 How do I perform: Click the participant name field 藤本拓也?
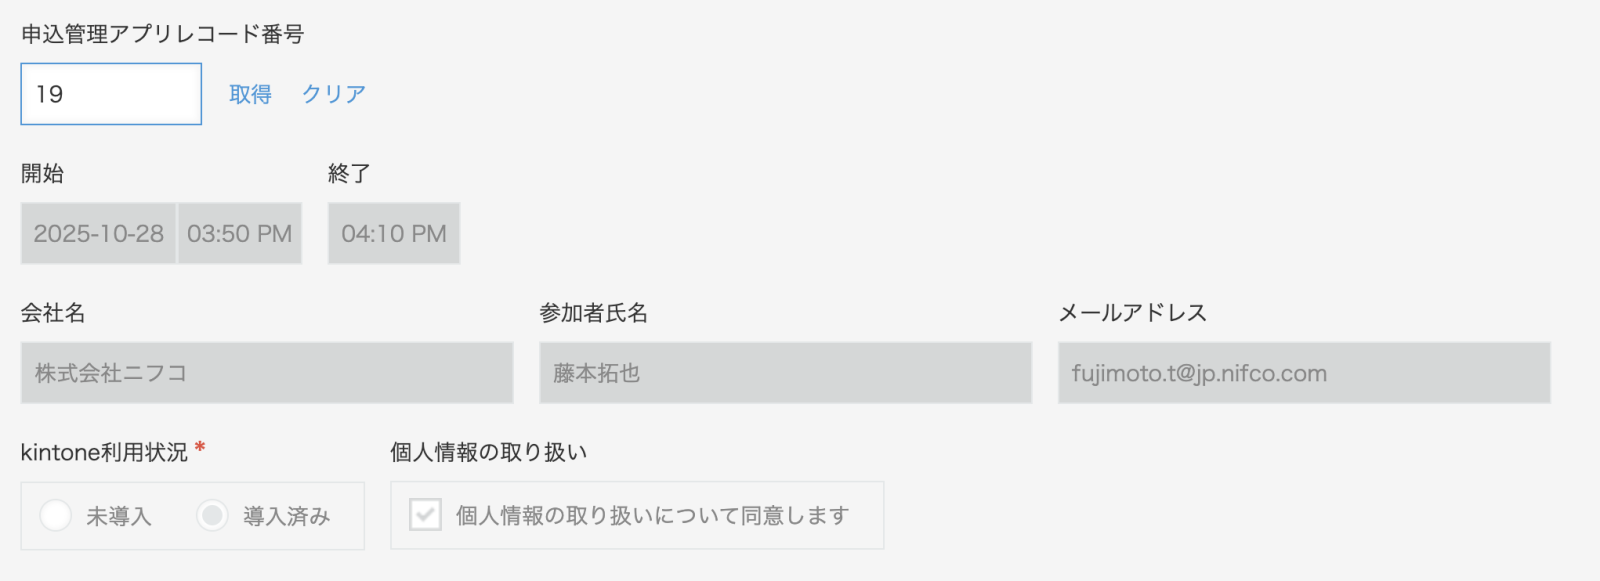(785, 373)
